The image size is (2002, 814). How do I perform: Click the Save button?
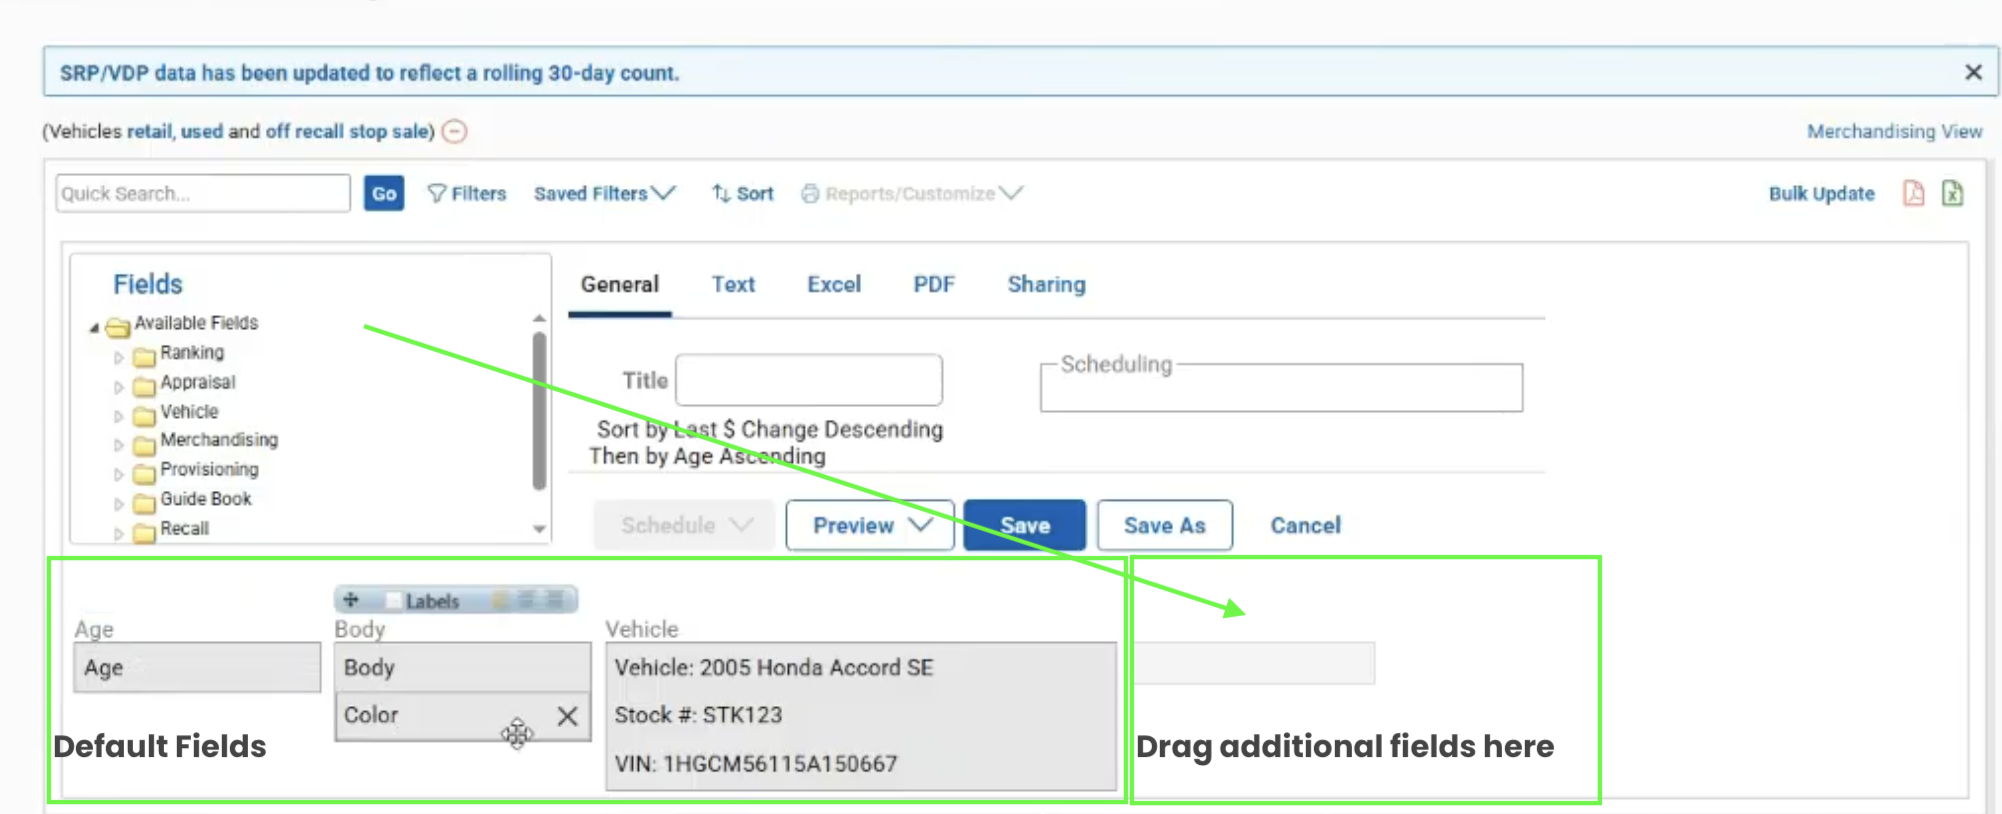pos(1024,525)
